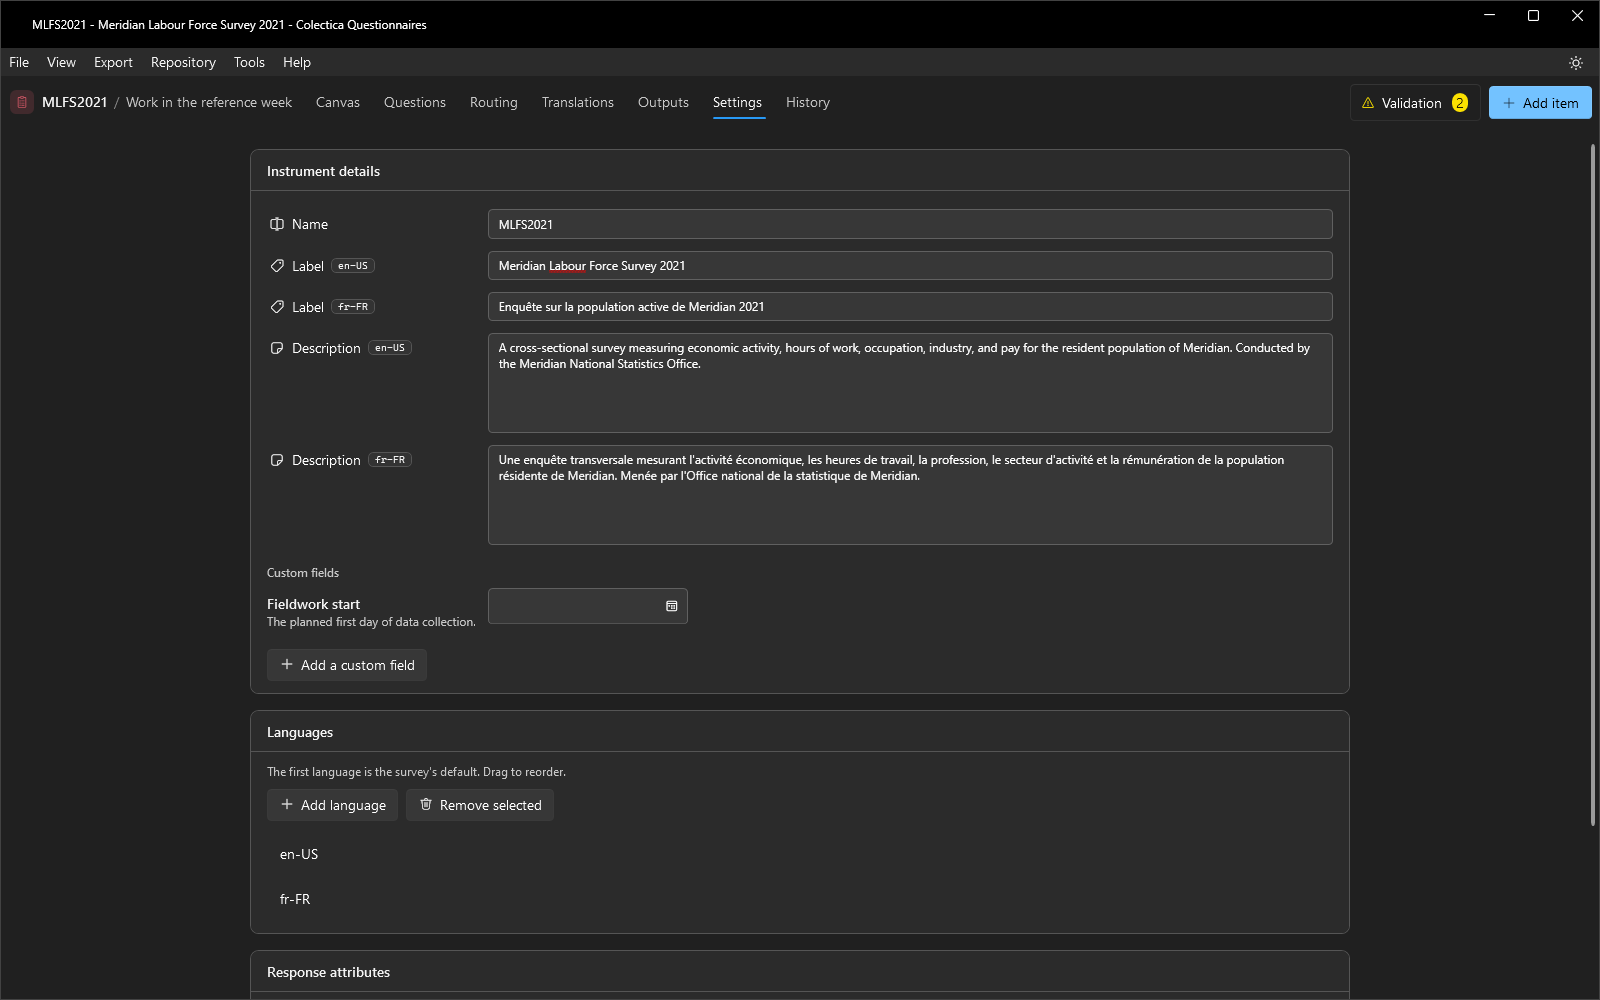The width and height of the screenshot is (1600, 1000).
Task: Click the en-US tag next to Label
Action: coord(353,266)
